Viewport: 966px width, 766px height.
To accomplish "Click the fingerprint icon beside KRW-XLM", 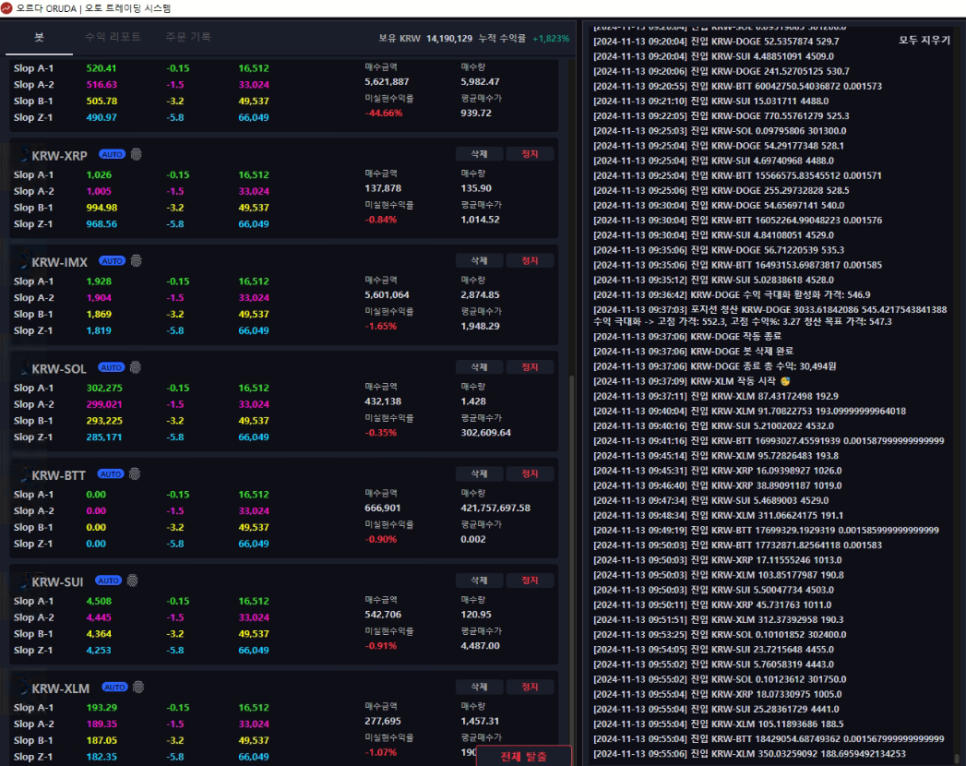I will 139,687.
